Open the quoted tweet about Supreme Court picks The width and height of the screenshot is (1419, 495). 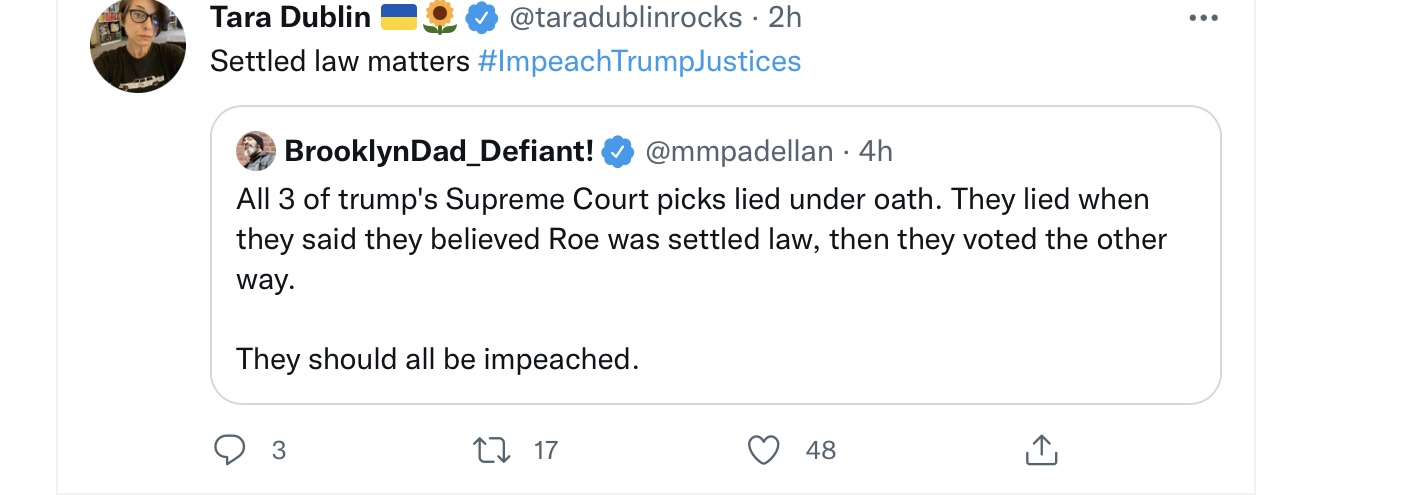click(716, 255)
